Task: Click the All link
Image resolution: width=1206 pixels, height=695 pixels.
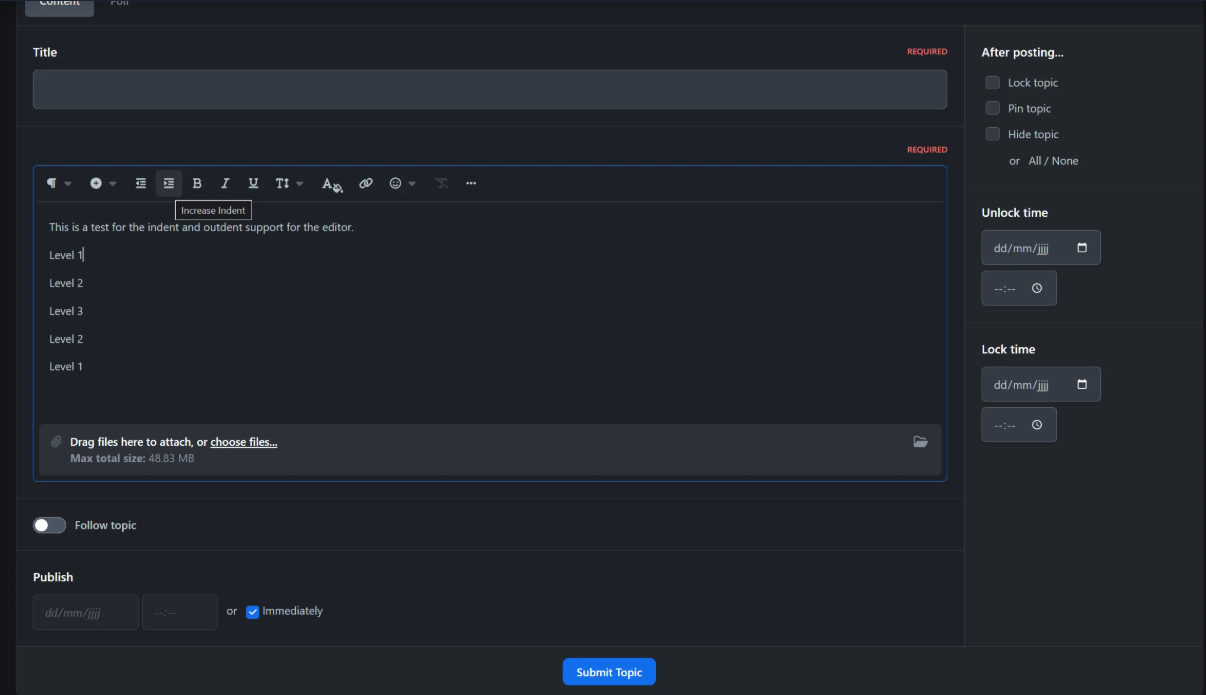Action: (1035, 161)
